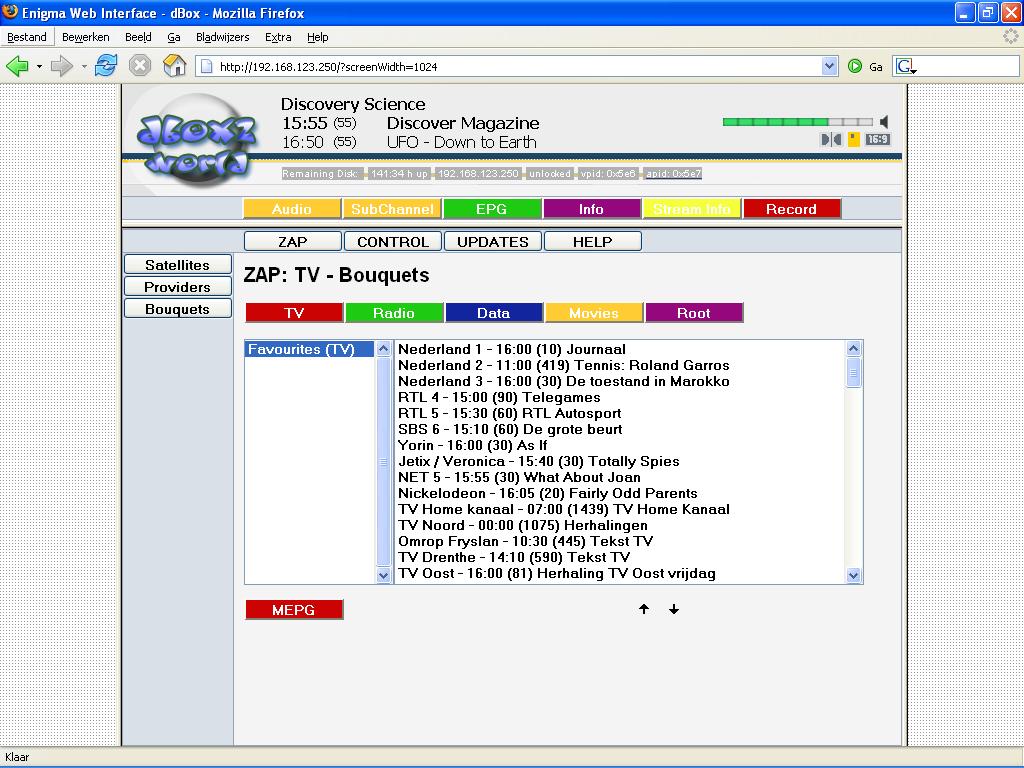
Task: Open Stream Info button
Action: pyautogui.click(x=692, y=209)
